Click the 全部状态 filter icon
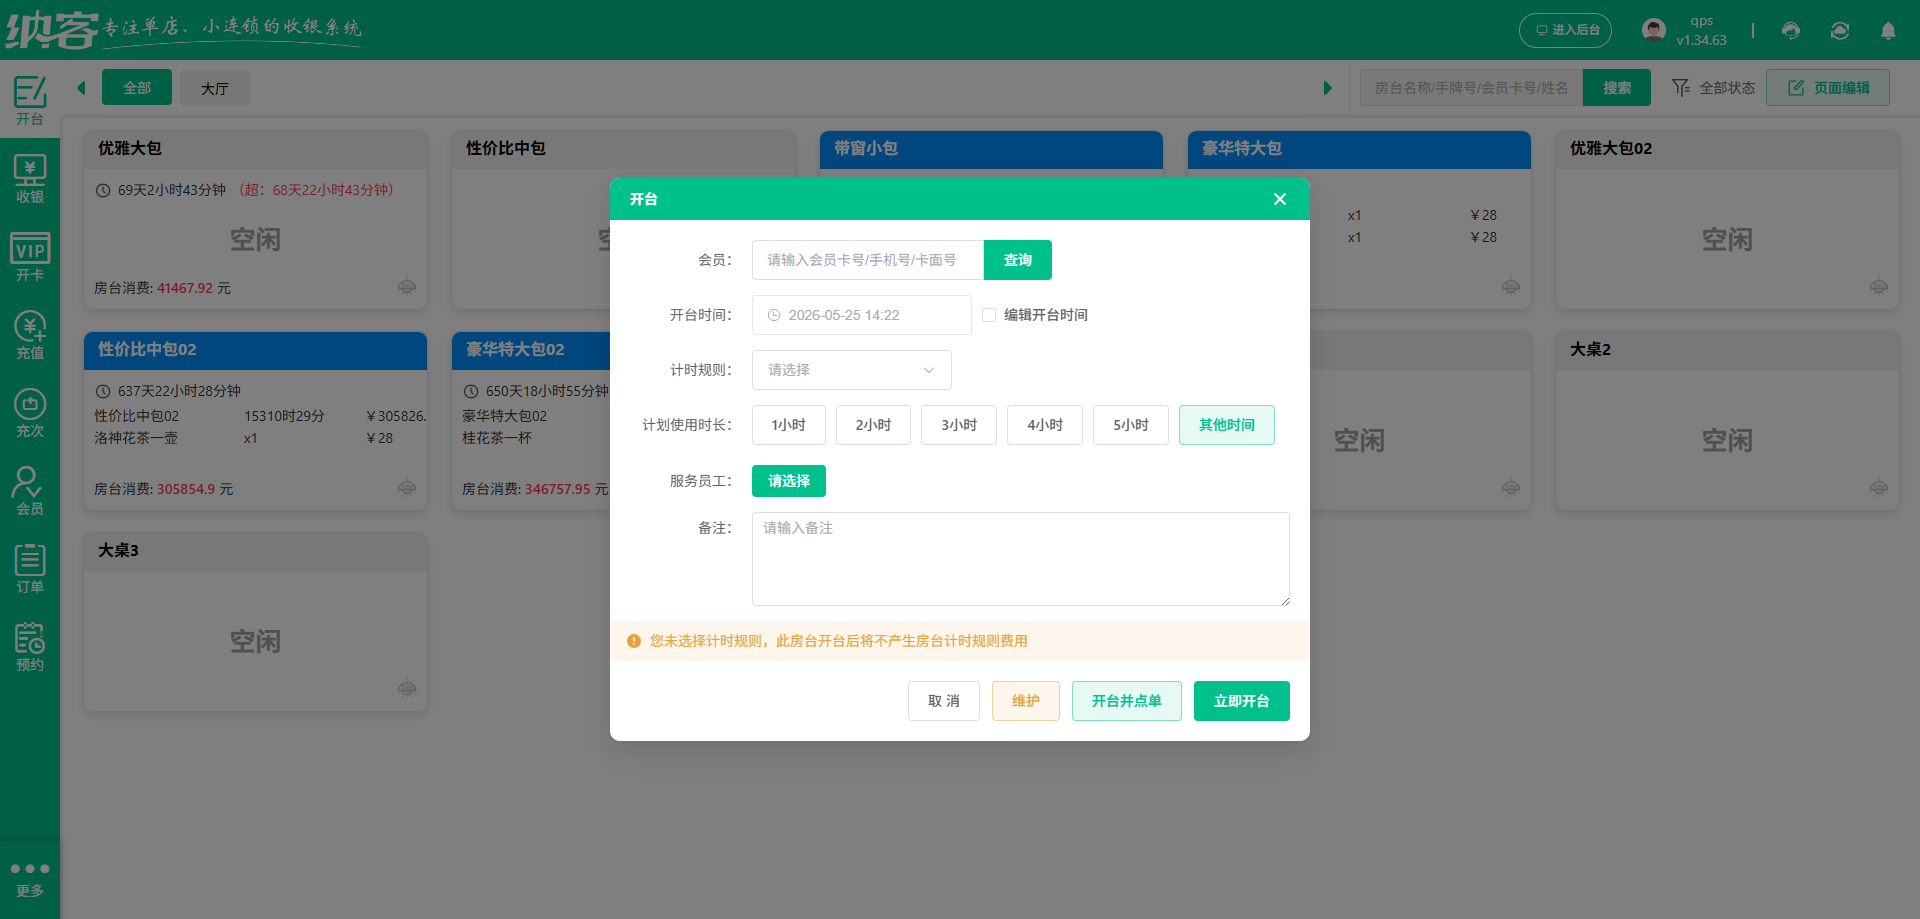Image resolution: width=1920 pixels, height=919 pixels. point(1681,88)
